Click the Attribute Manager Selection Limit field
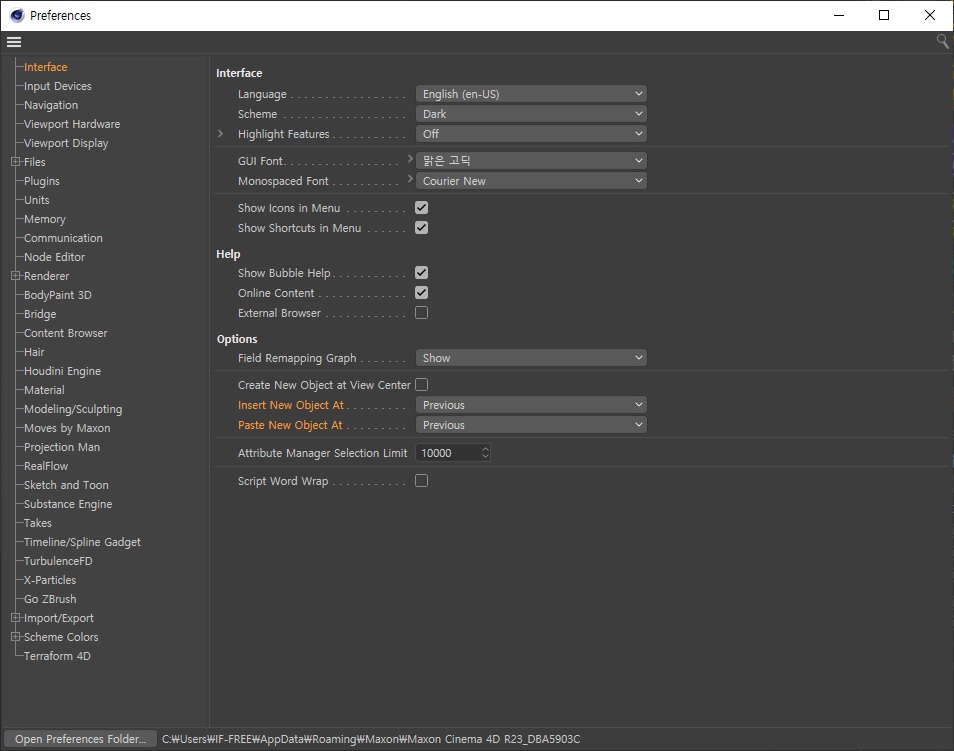This screenshot has height=751, width=954. (447, 453)
